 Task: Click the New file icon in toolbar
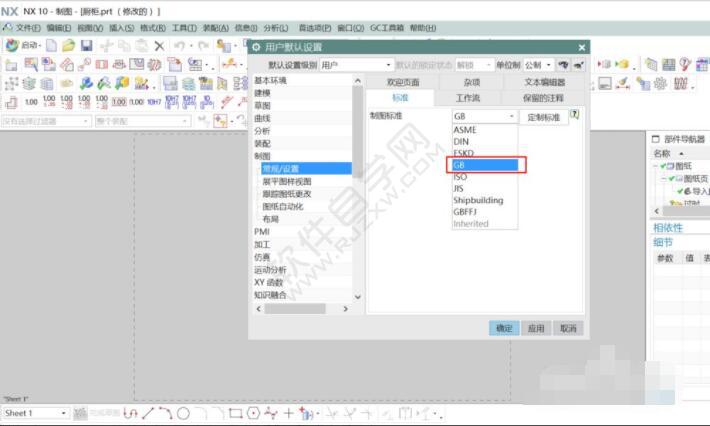pyautogui.click(x=52, y=46)
